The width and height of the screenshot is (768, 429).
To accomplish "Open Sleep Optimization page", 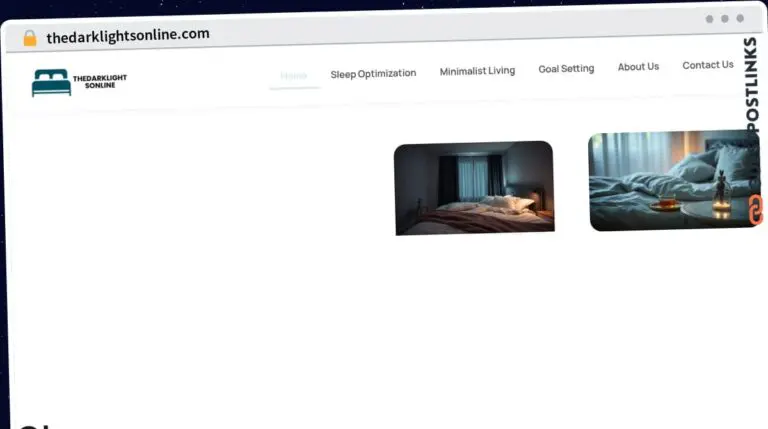I will point(373,74).
